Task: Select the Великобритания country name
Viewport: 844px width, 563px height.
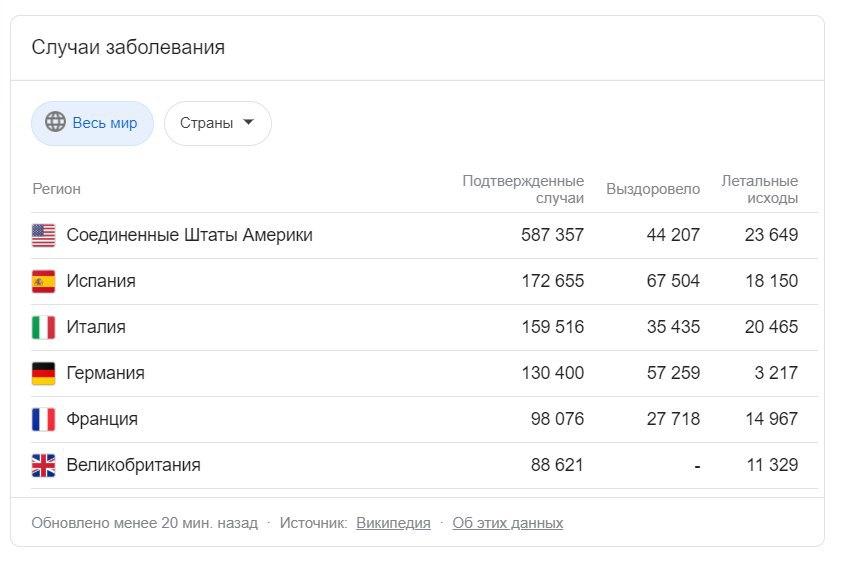Action: (133, 465)
